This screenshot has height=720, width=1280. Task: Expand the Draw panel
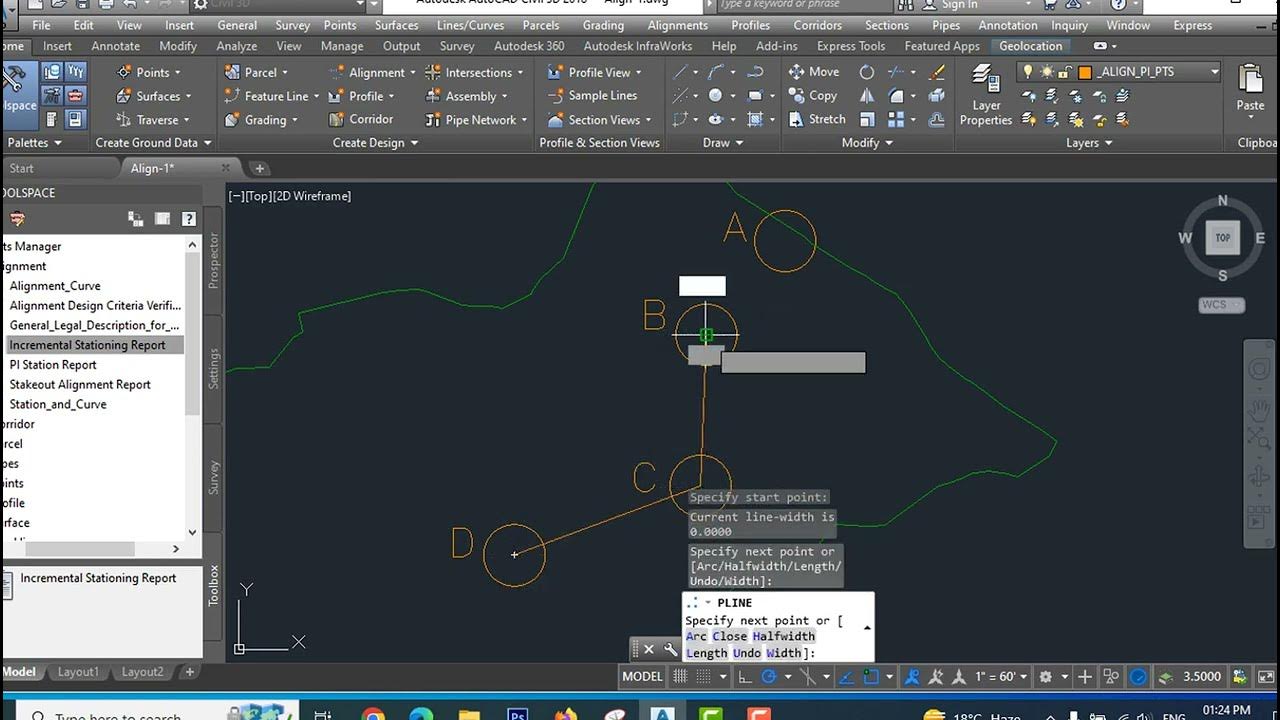723,143
